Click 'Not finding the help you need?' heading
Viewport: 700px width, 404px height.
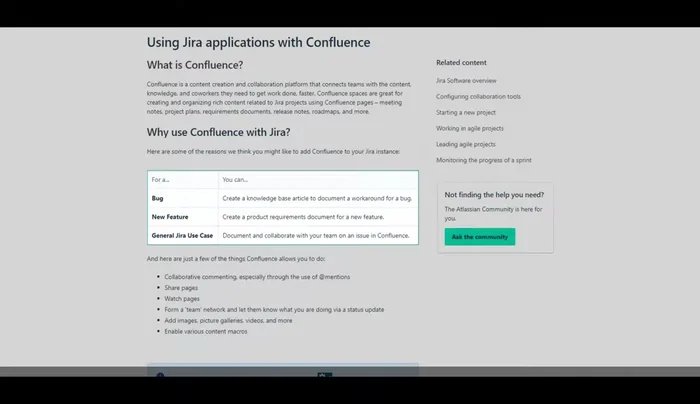tap(494, 195)
